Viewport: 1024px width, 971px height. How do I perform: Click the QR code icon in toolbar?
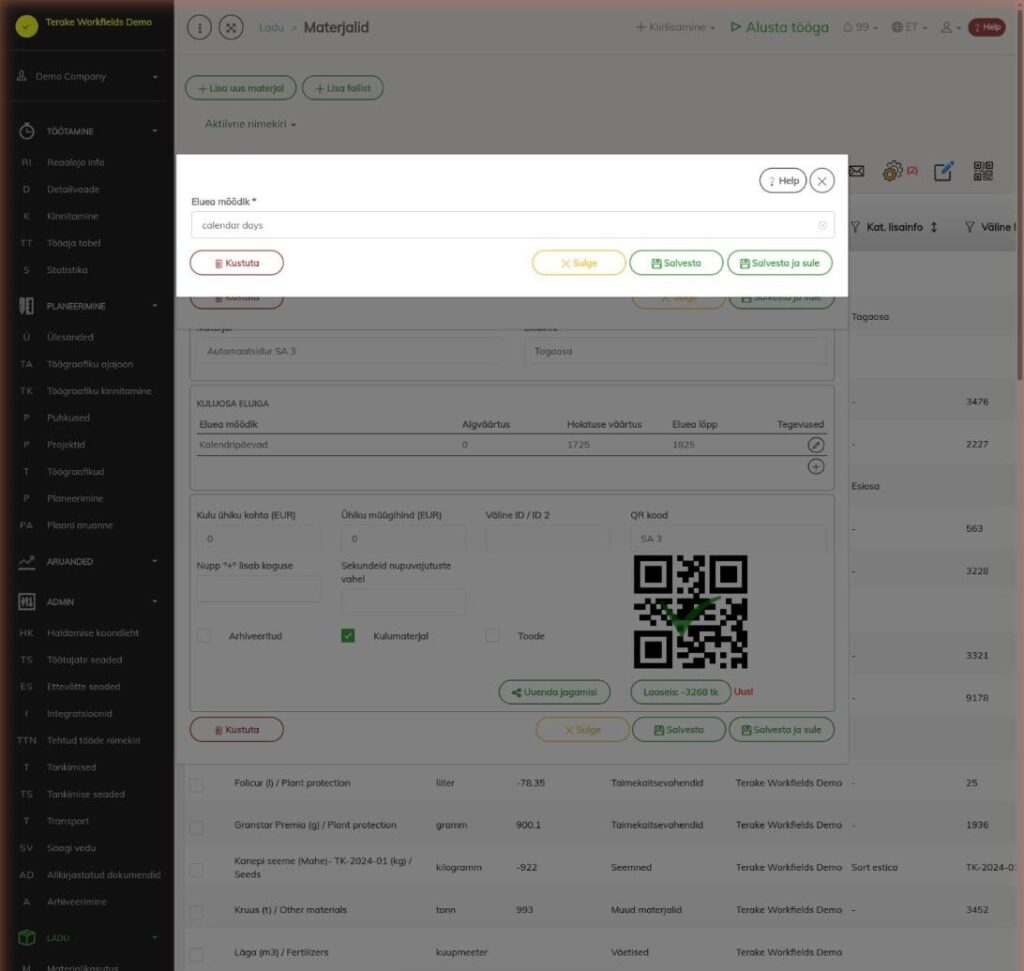(983, 171)
